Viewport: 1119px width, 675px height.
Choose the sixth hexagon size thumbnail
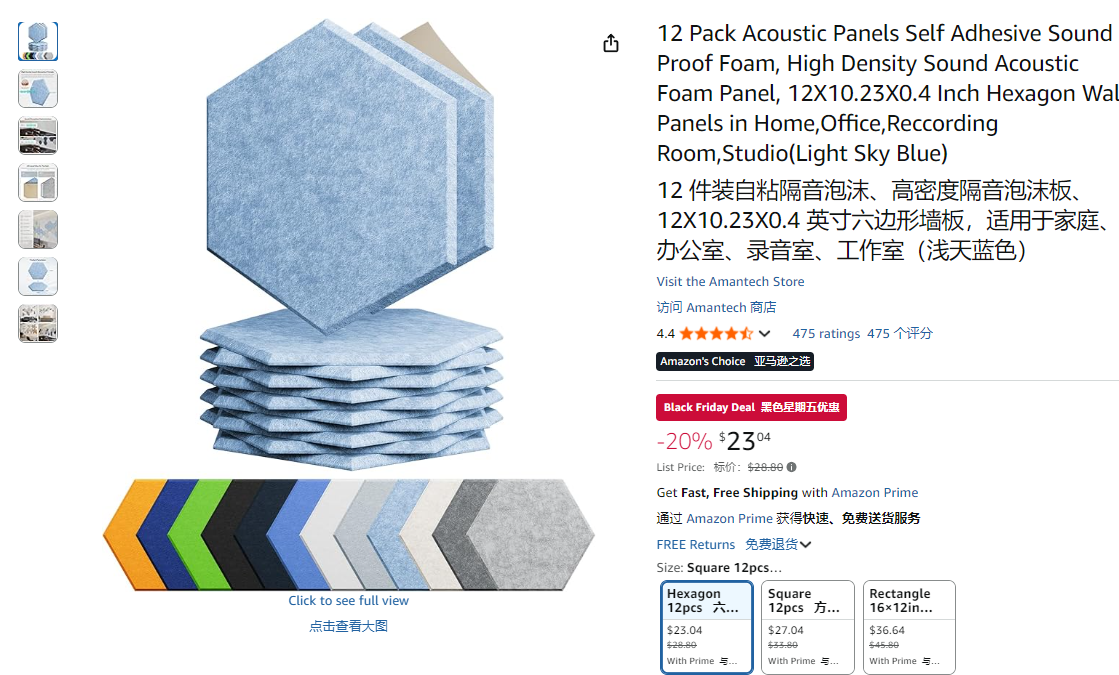point(38,277)
